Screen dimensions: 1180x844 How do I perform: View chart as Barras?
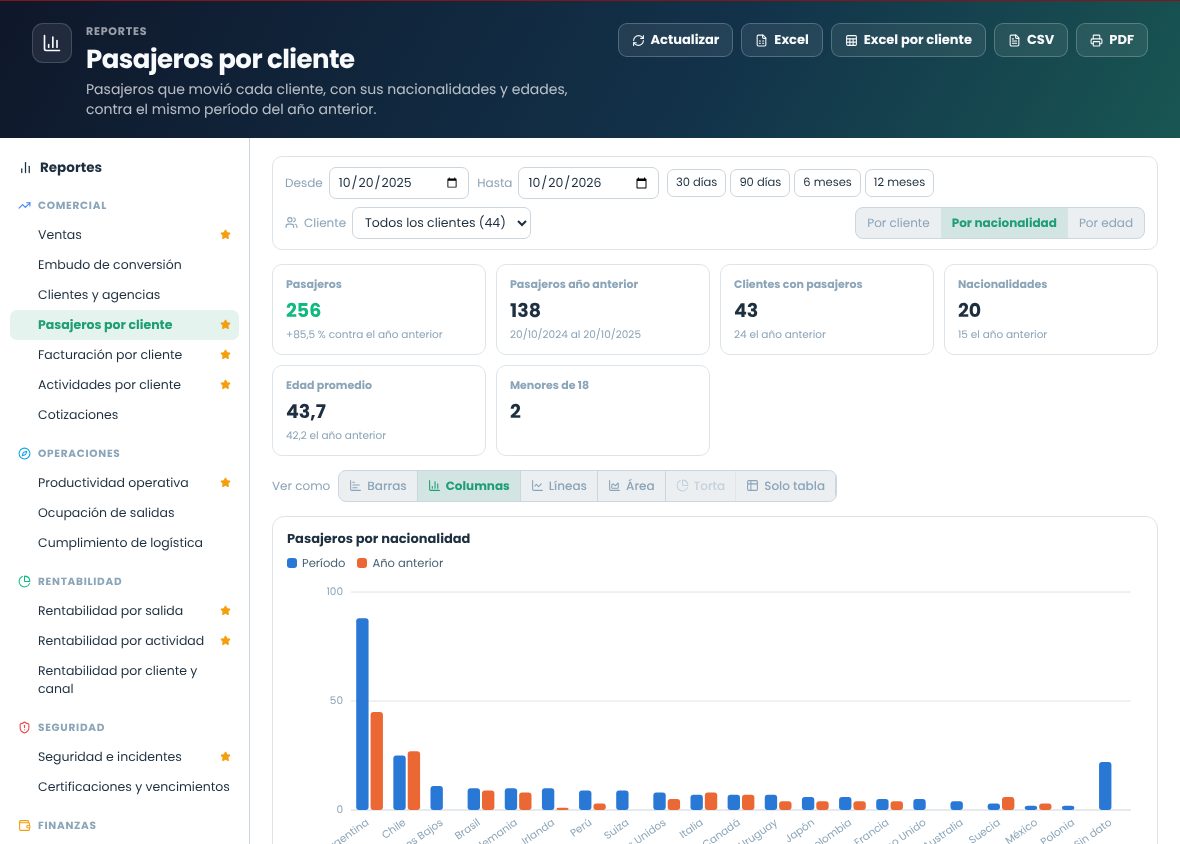(378, 486)
